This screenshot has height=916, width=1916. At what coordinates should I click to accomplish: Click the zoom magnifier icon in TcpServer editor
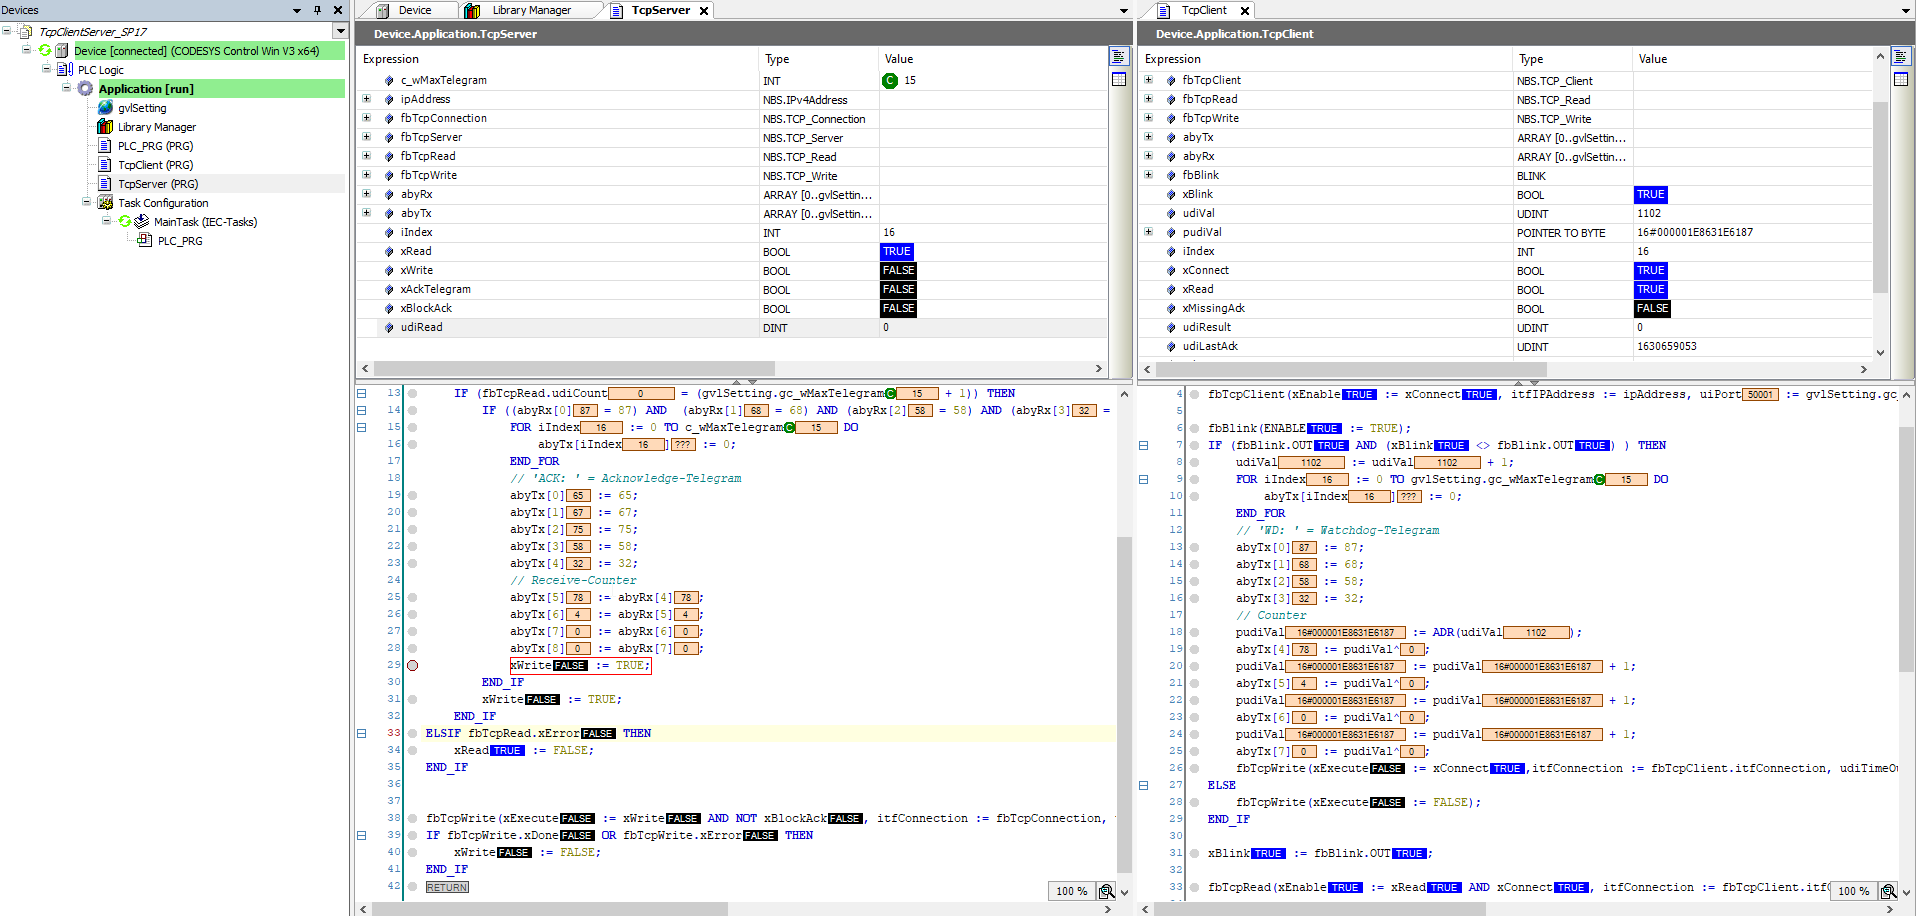click(x=1106, y=891)
